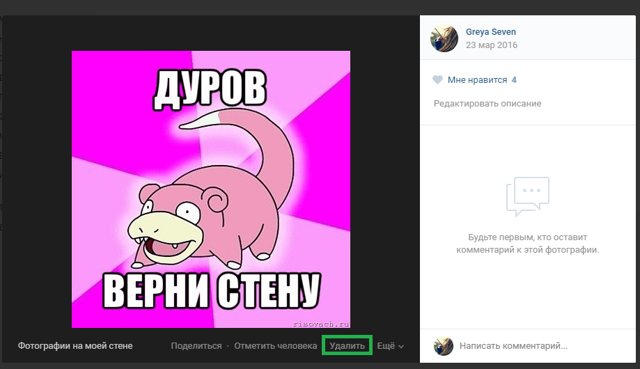Click Удалить to delete photo
This screenshot has height=369, width=640.
[347, 346]
